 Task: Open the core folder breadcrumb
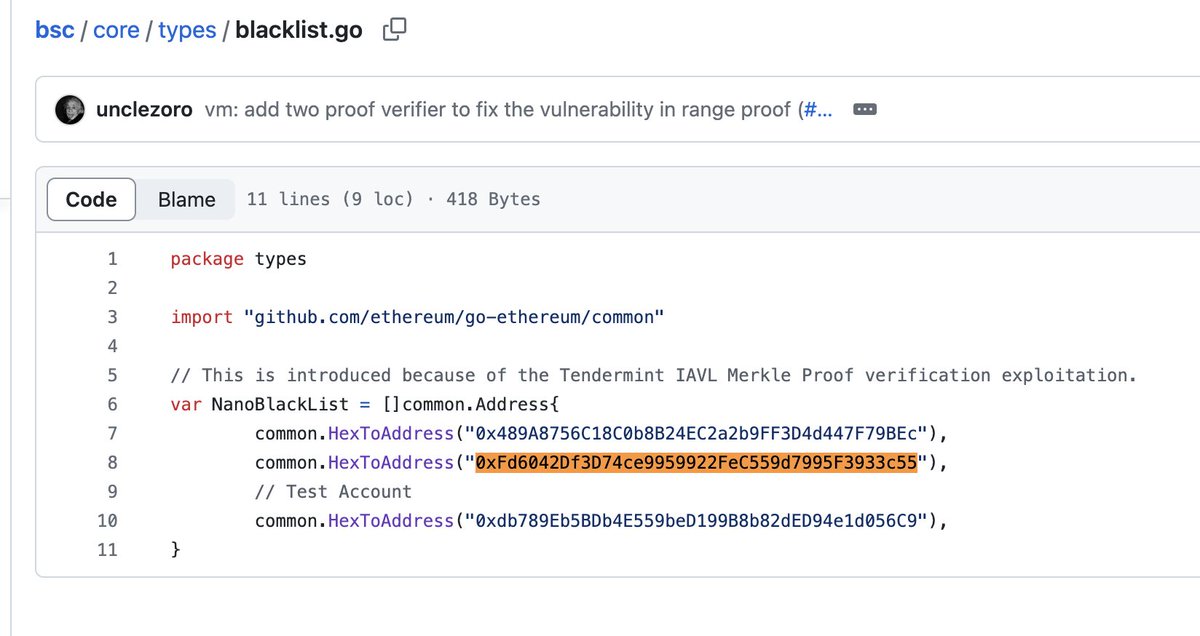pos(116,30)
